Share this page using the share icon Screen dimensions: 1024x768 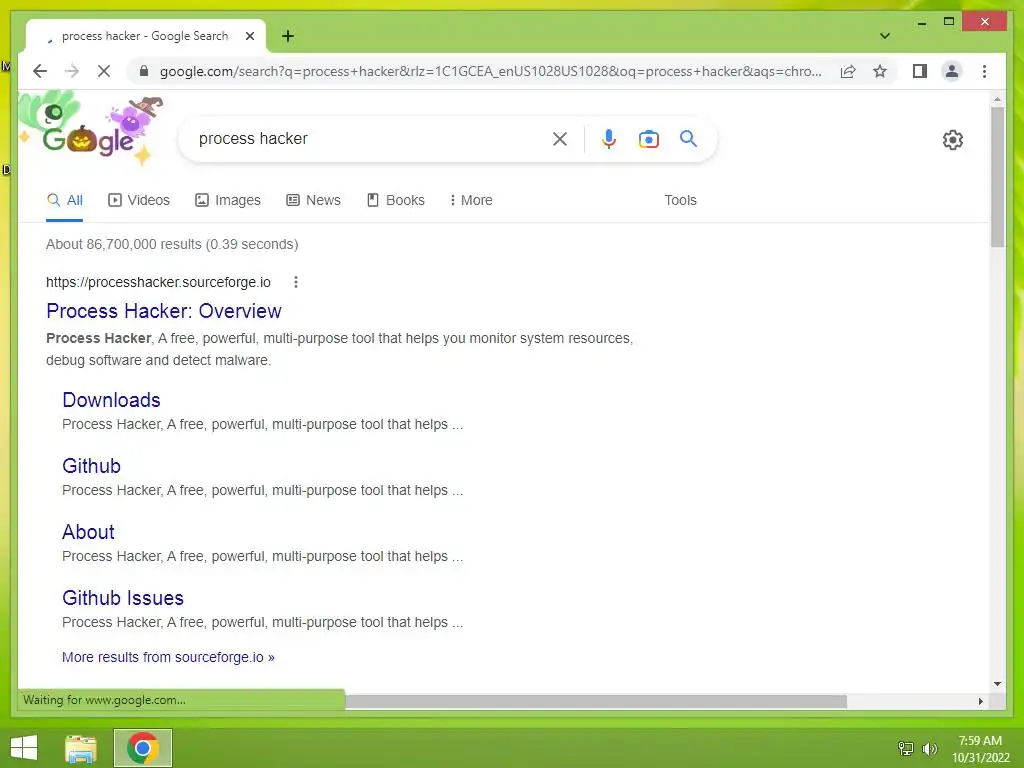pos(848,71)
